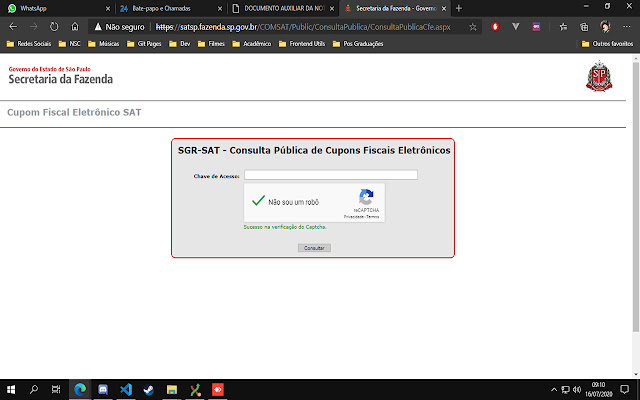
Task: Open the 'Git Pages' bookmarks folder
Action: point(144,44)
